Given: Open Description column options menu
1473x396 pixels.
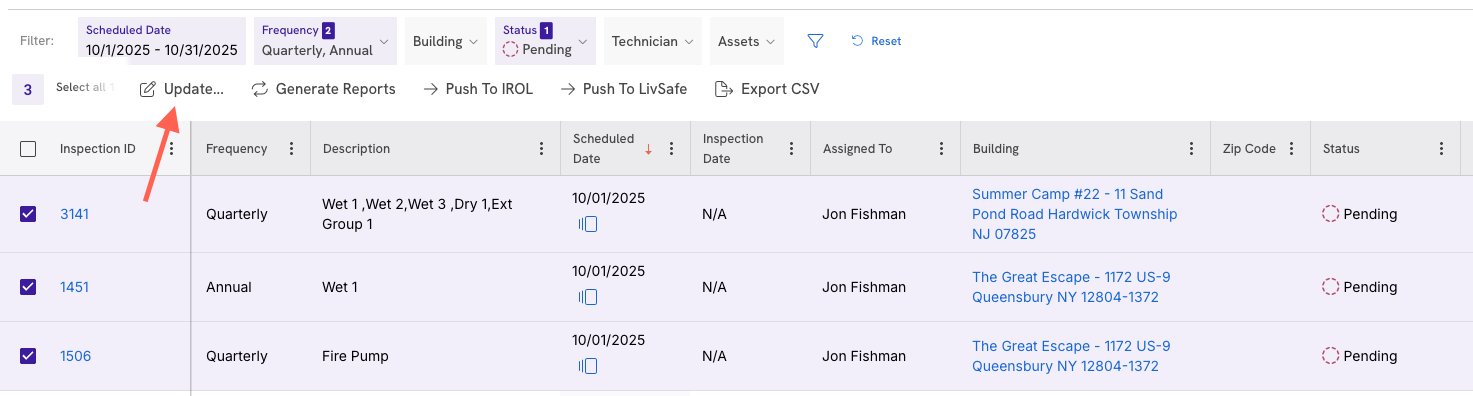Looking at the screenshot, I should tap(541, 149).
